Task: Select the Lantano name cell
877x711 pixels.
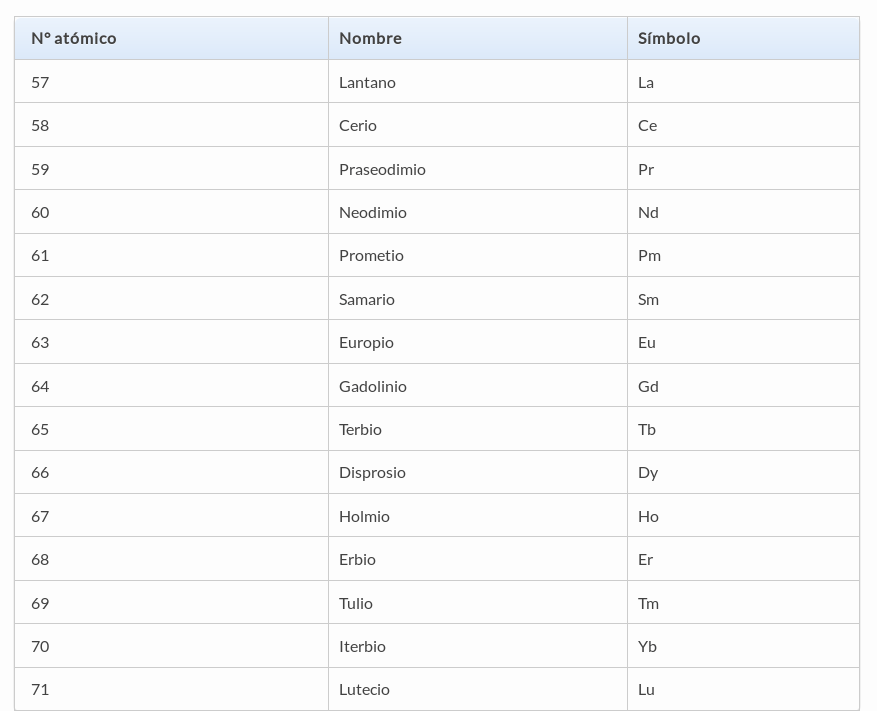Action: pos(478,82)
